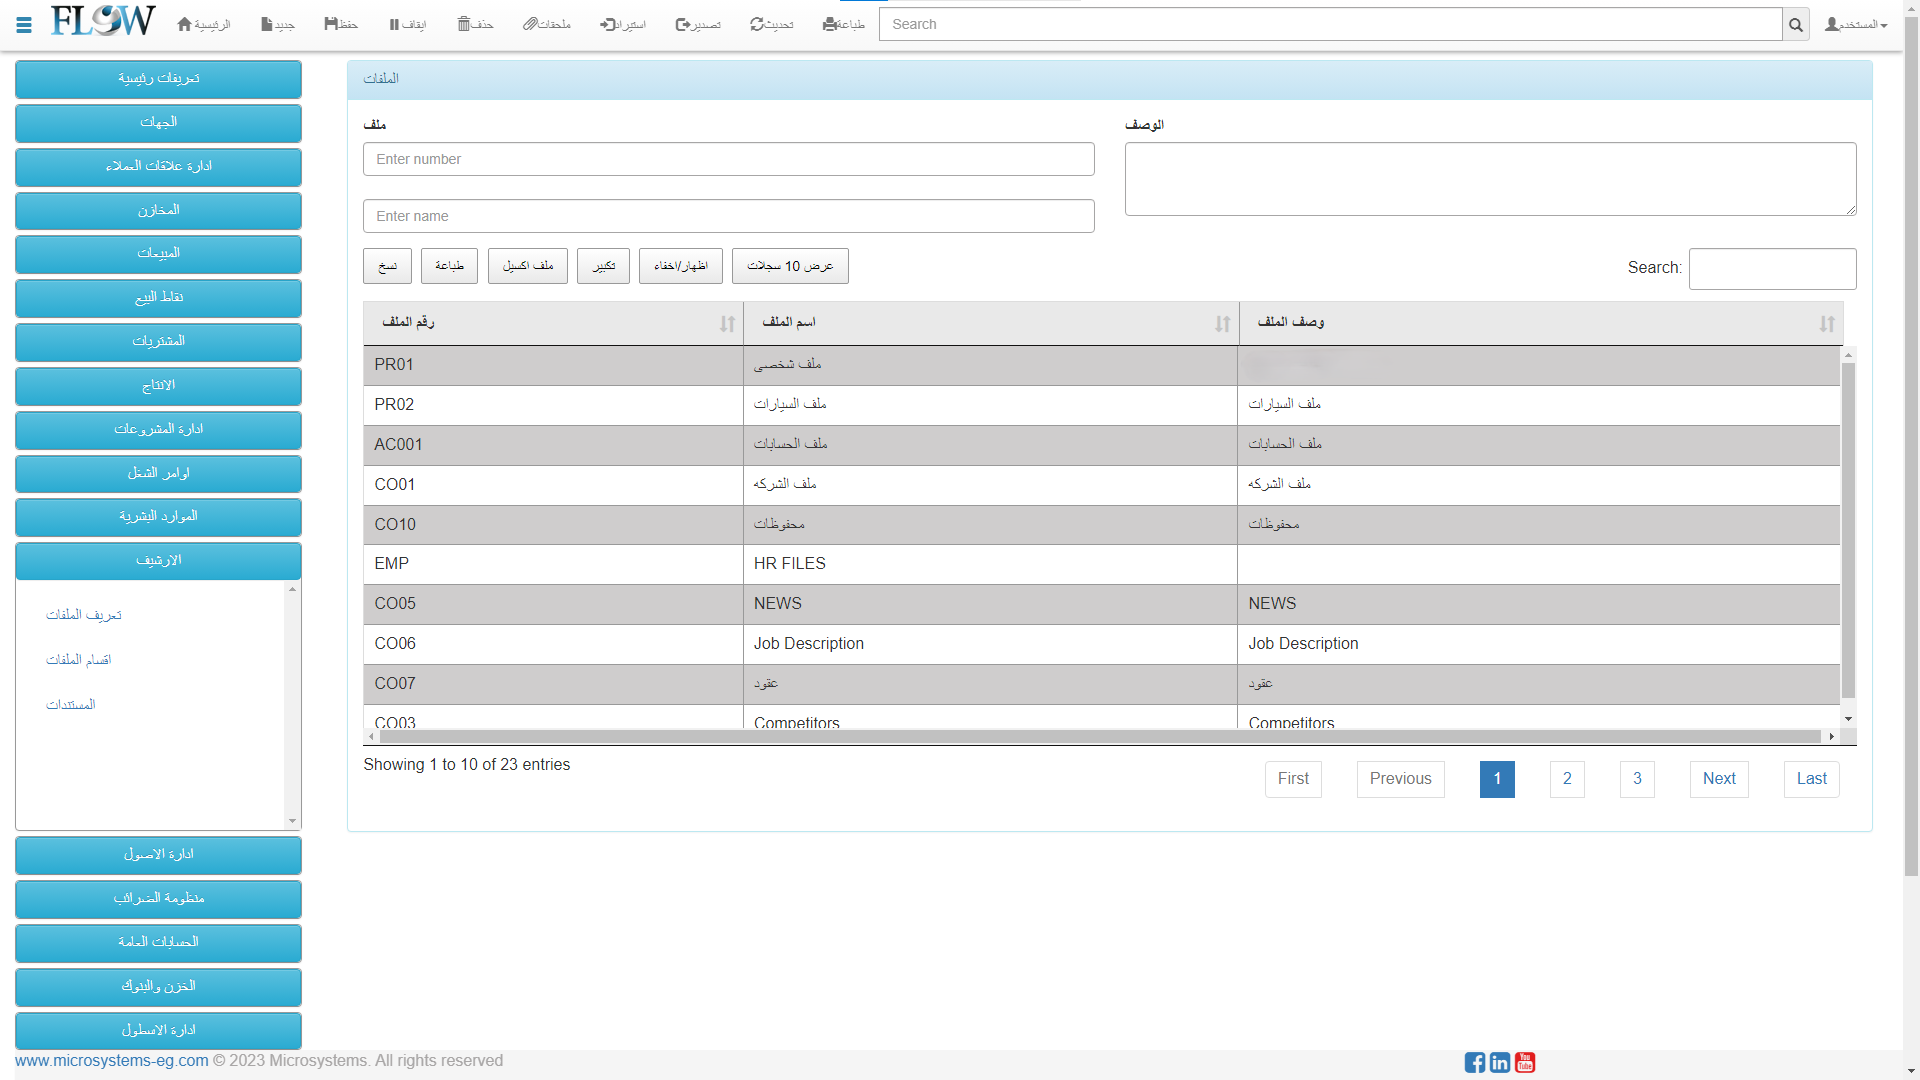Open the Documents sidebar link
Screen dimensions: 1920x1080
click(70, 705)
